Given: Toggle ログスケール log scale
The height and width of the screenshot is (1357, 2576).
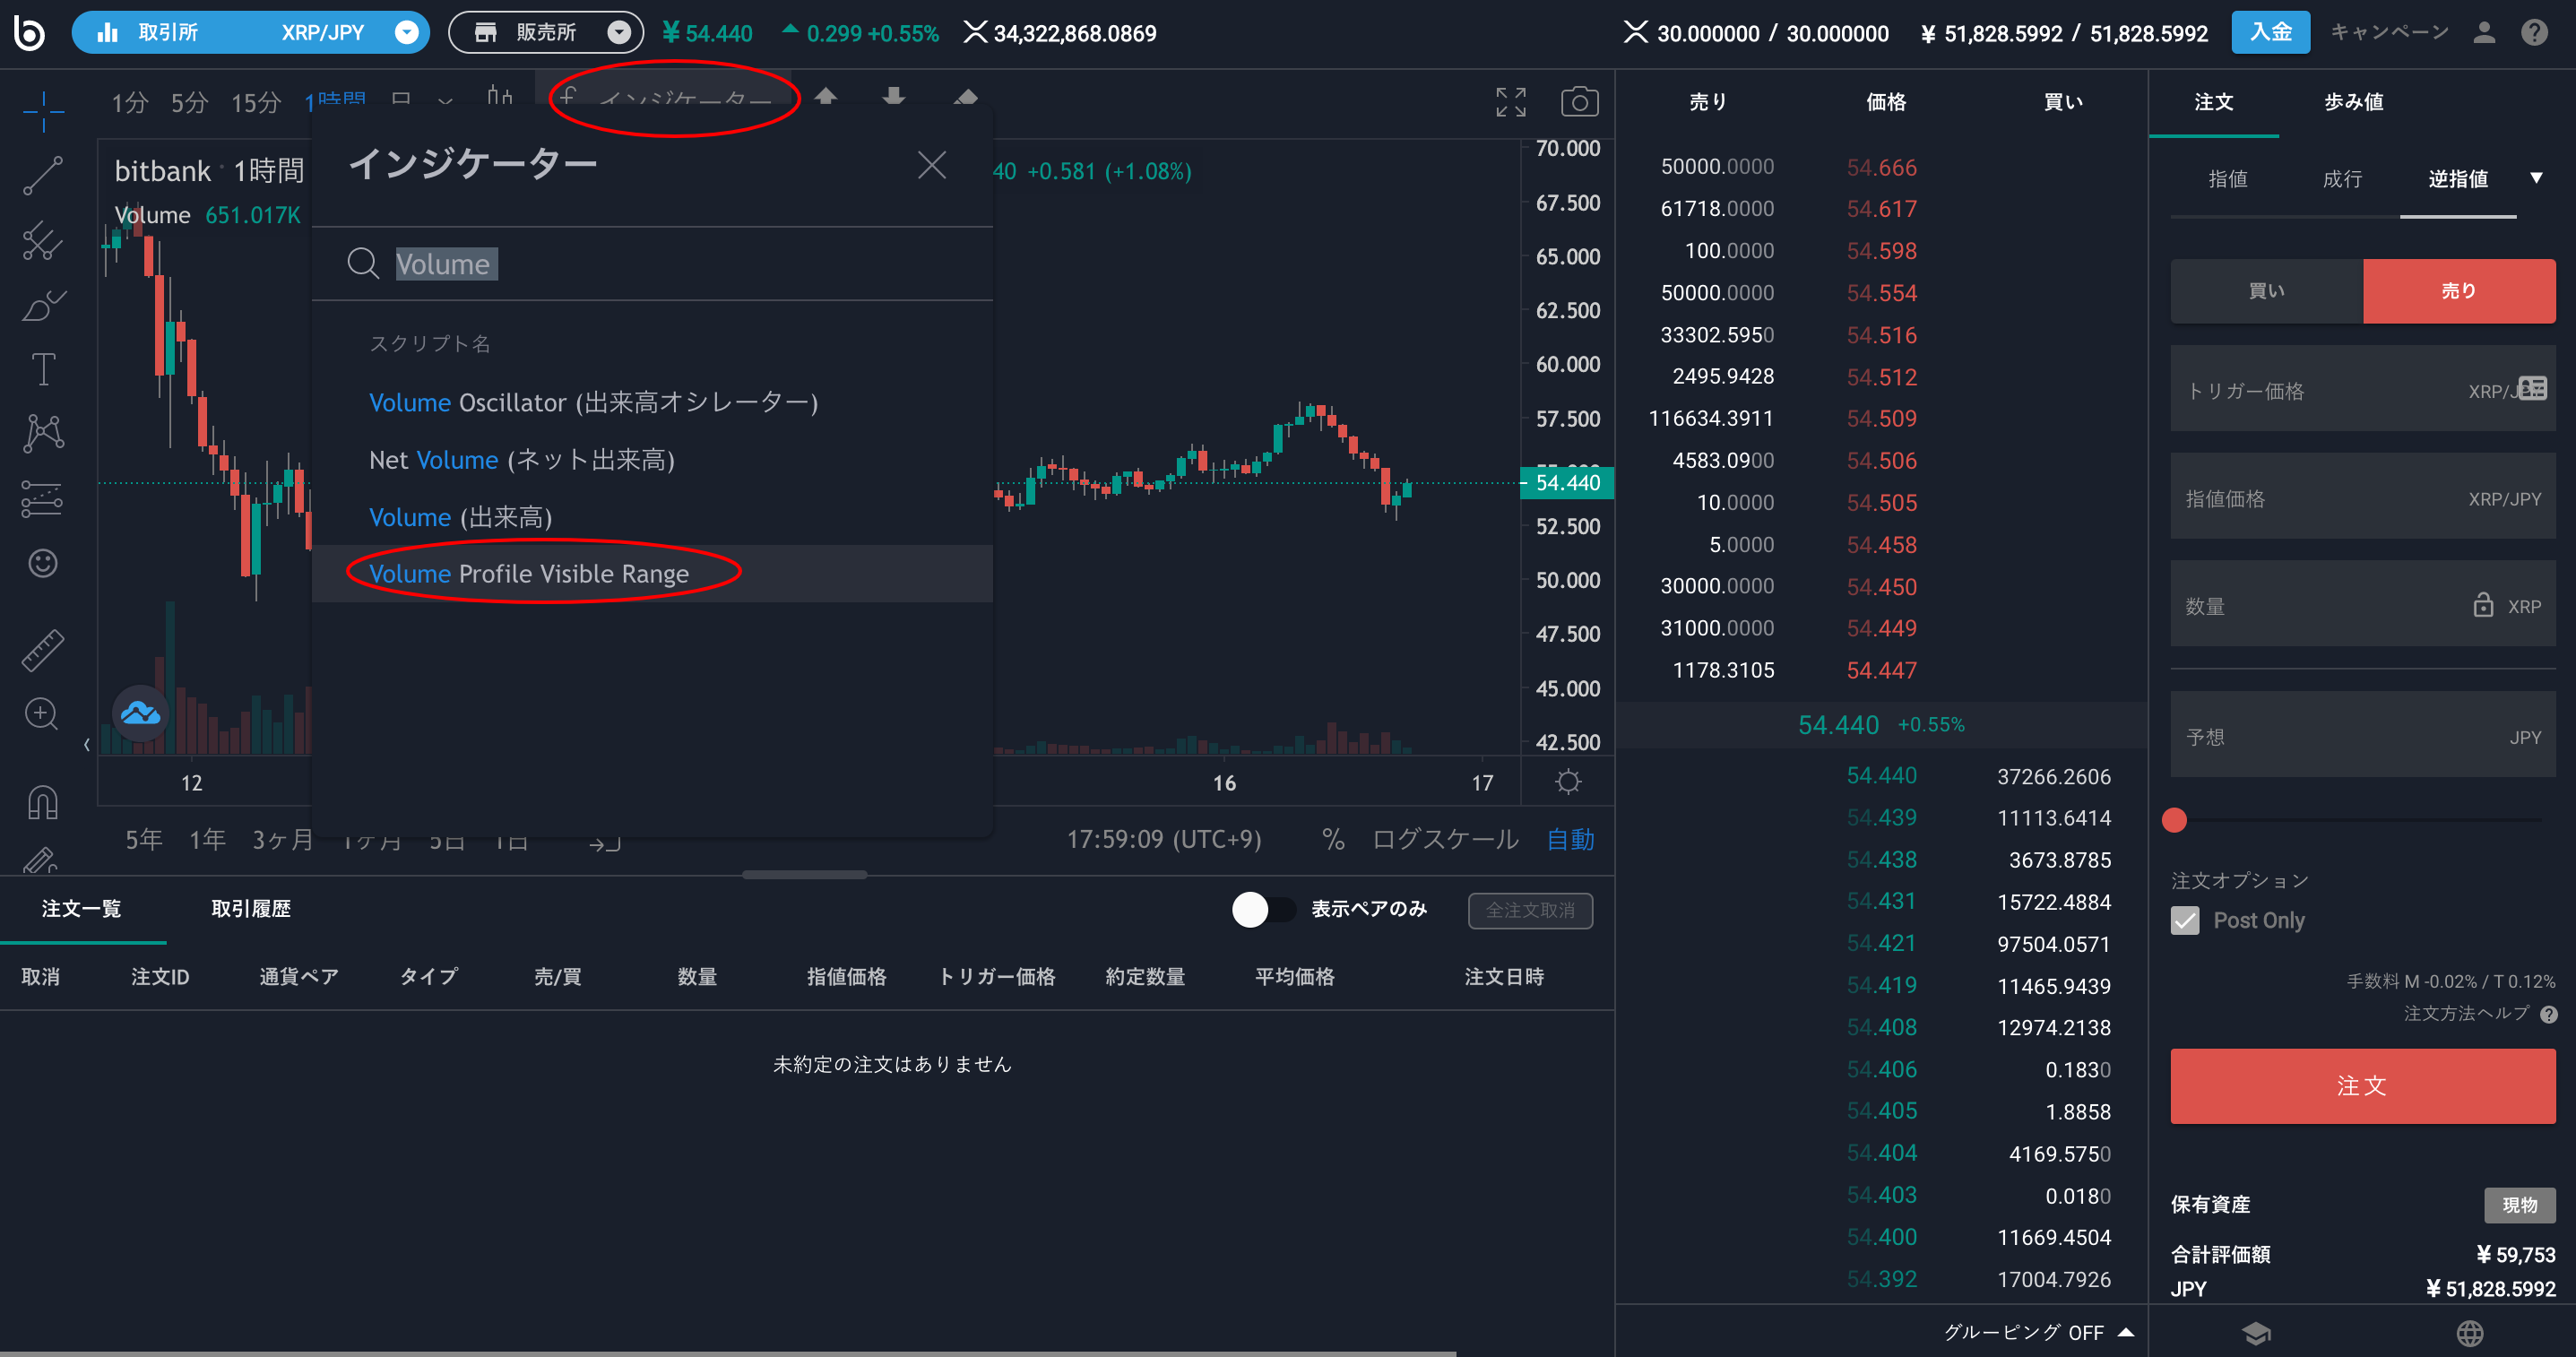Looking at the screenshot, I should 1445,839.
